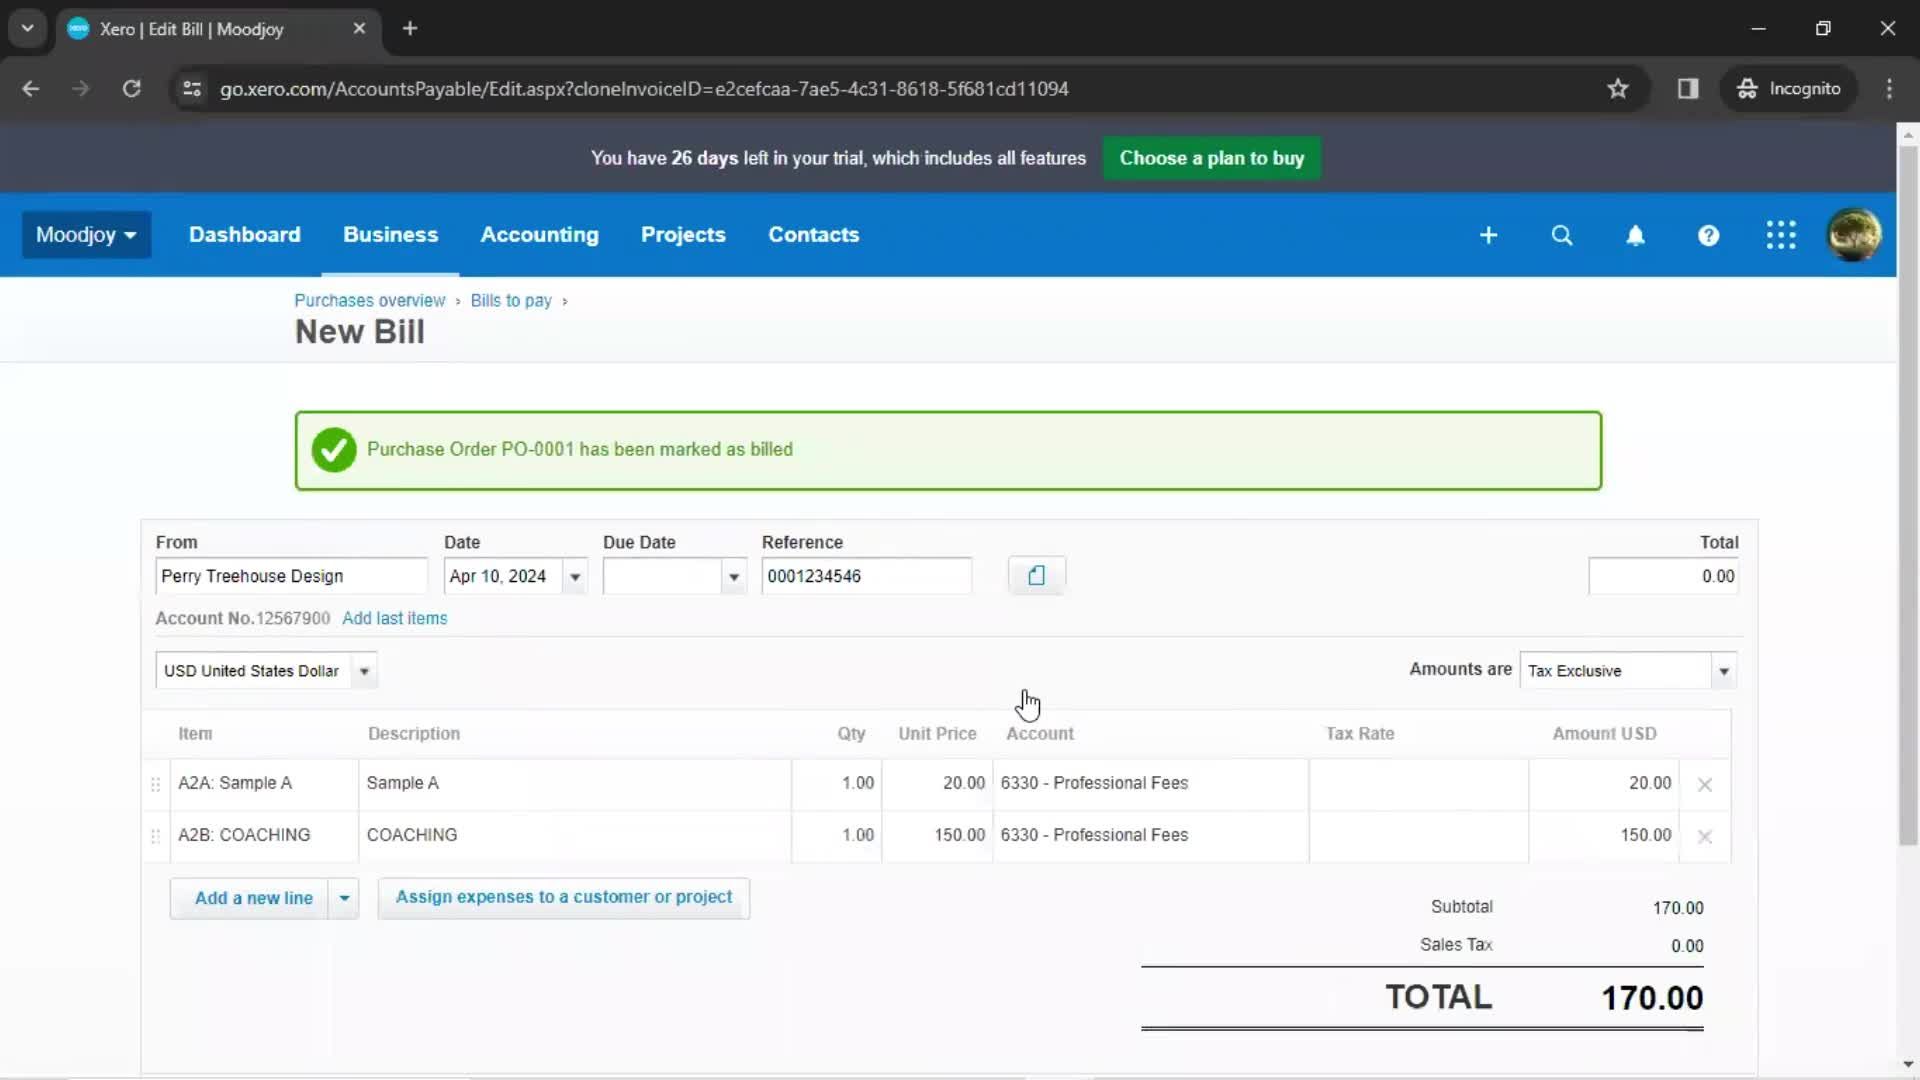Image resolution: width=1920 pixels, height=1080 pixels.
Task: Click the Qty 1.00 cell in COACHING row
Action: click(x=837, y=835)
